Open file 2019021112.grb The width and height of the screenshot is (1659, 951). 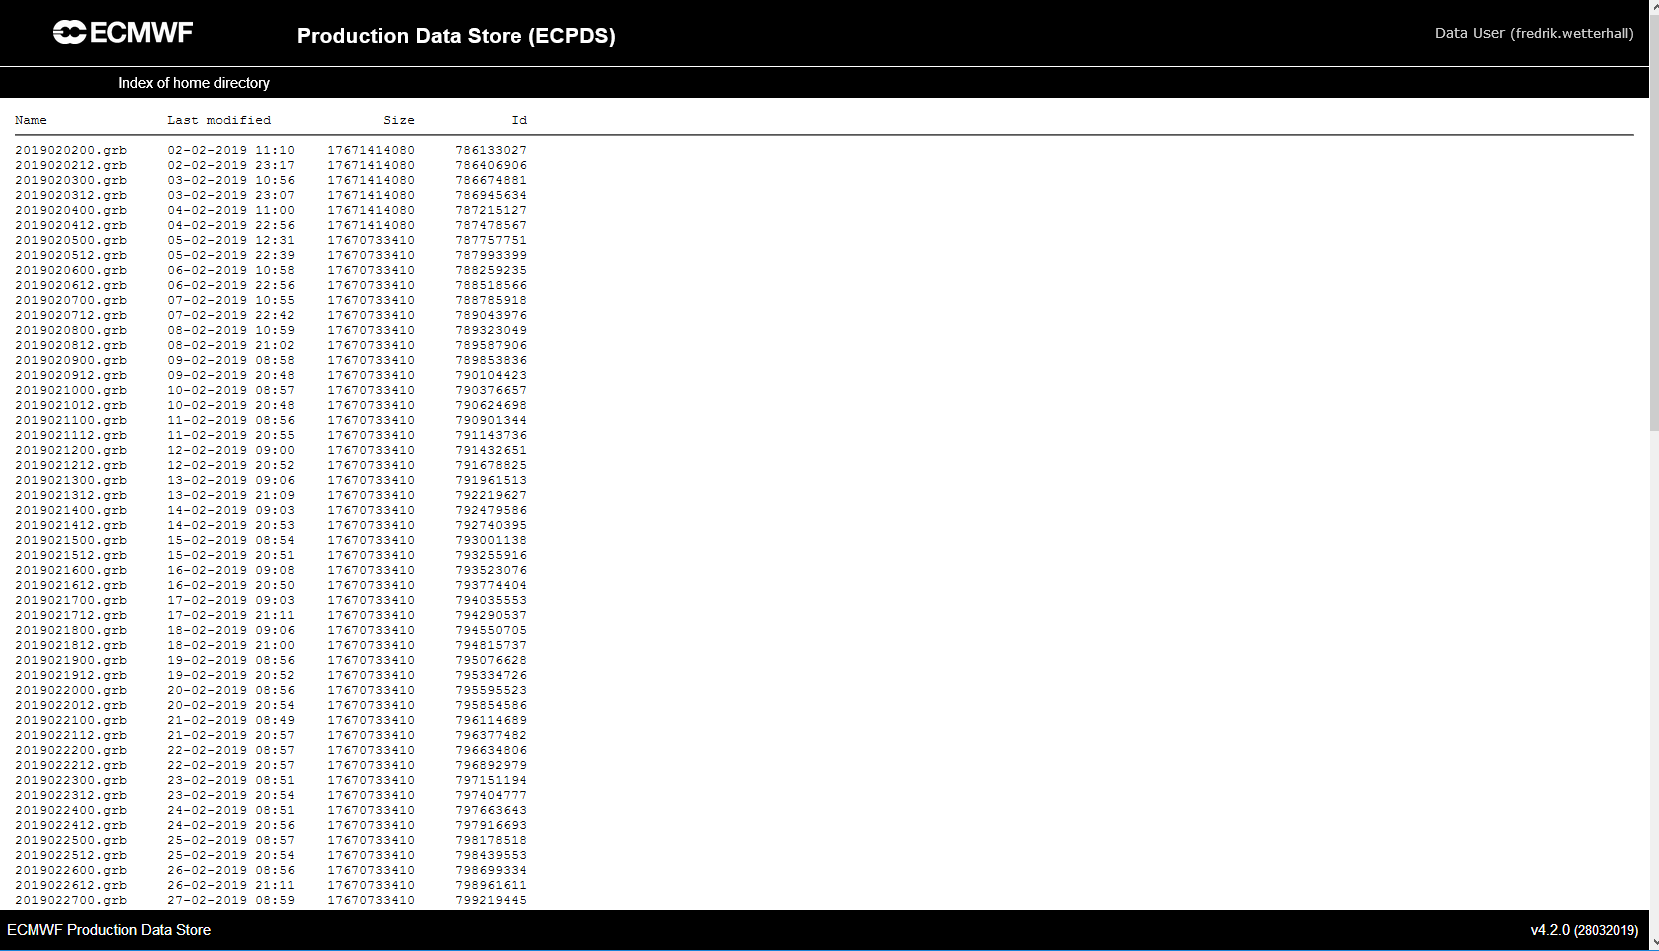(x=71, y=435)
